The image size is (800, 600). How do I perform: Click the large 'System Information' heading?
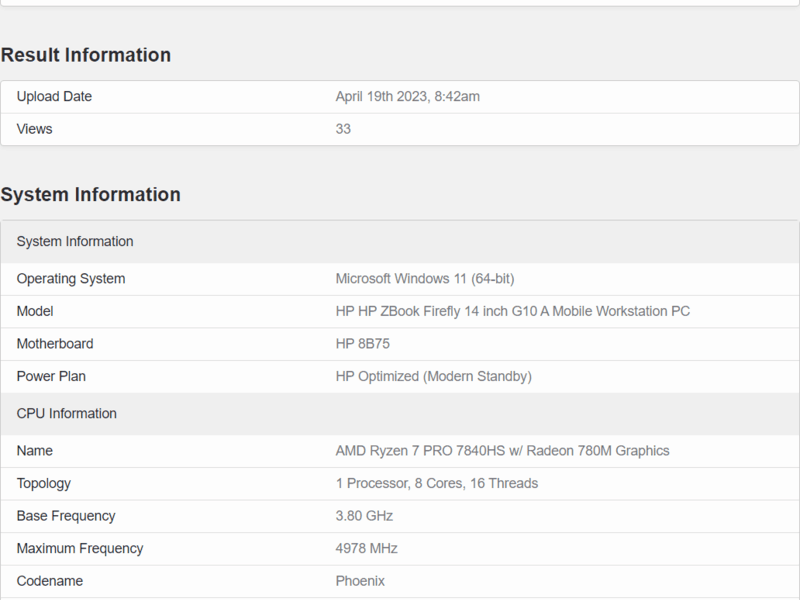pos(91,194)
